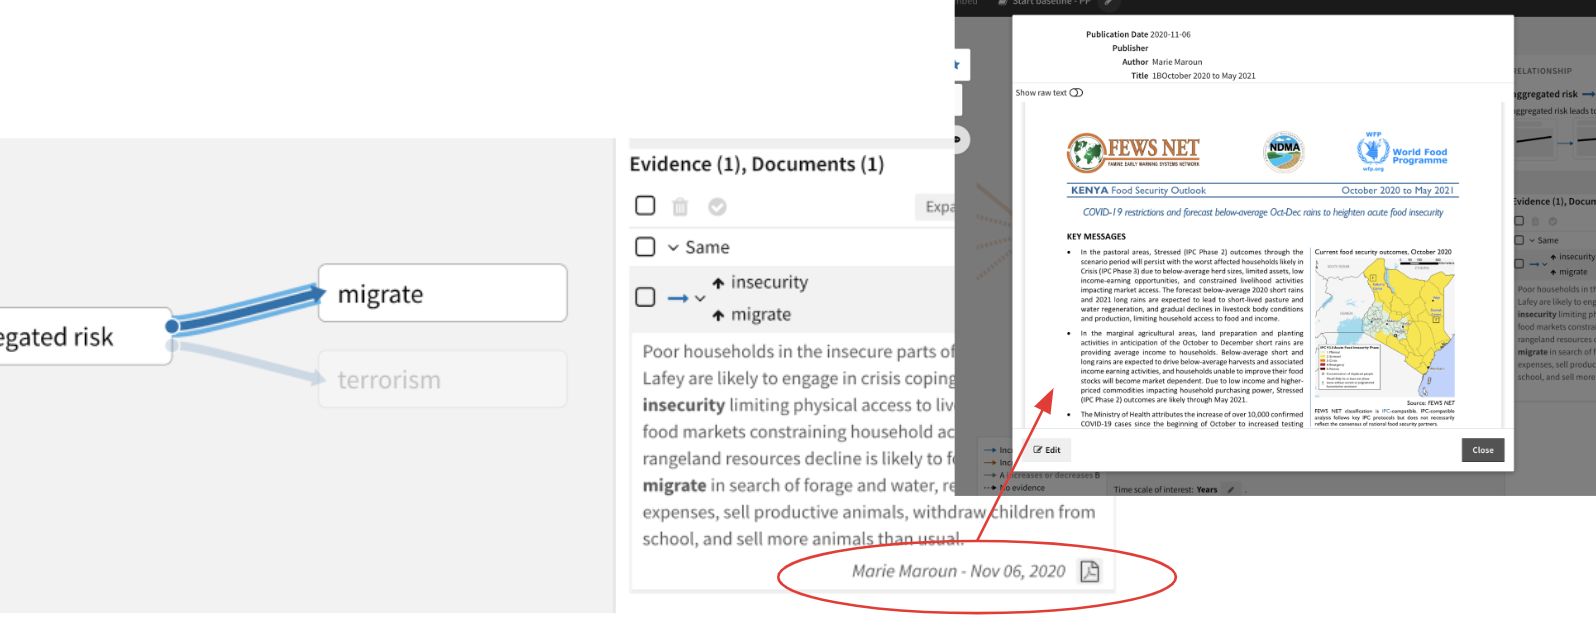Toggle the Show raw text switch
The height and width of the screenshot is (626, 1596).
pyautogui.click(x=1076, y=93)
